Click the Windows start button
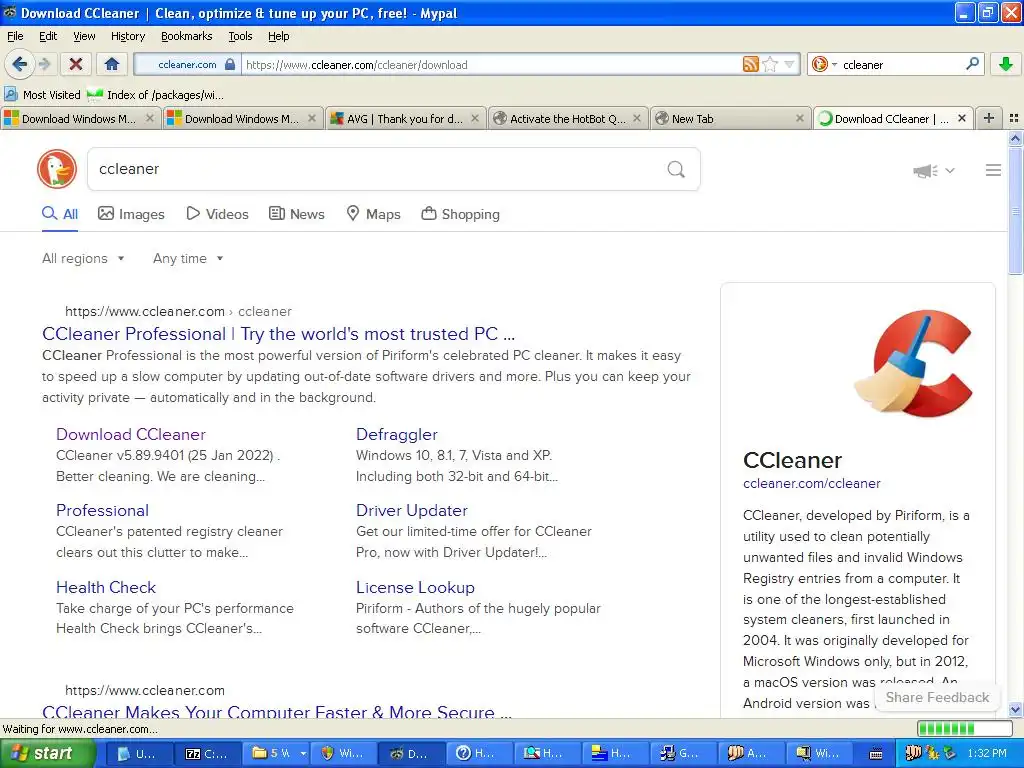The height and width of the screenshot is (768, 1024). pos(46,754)
